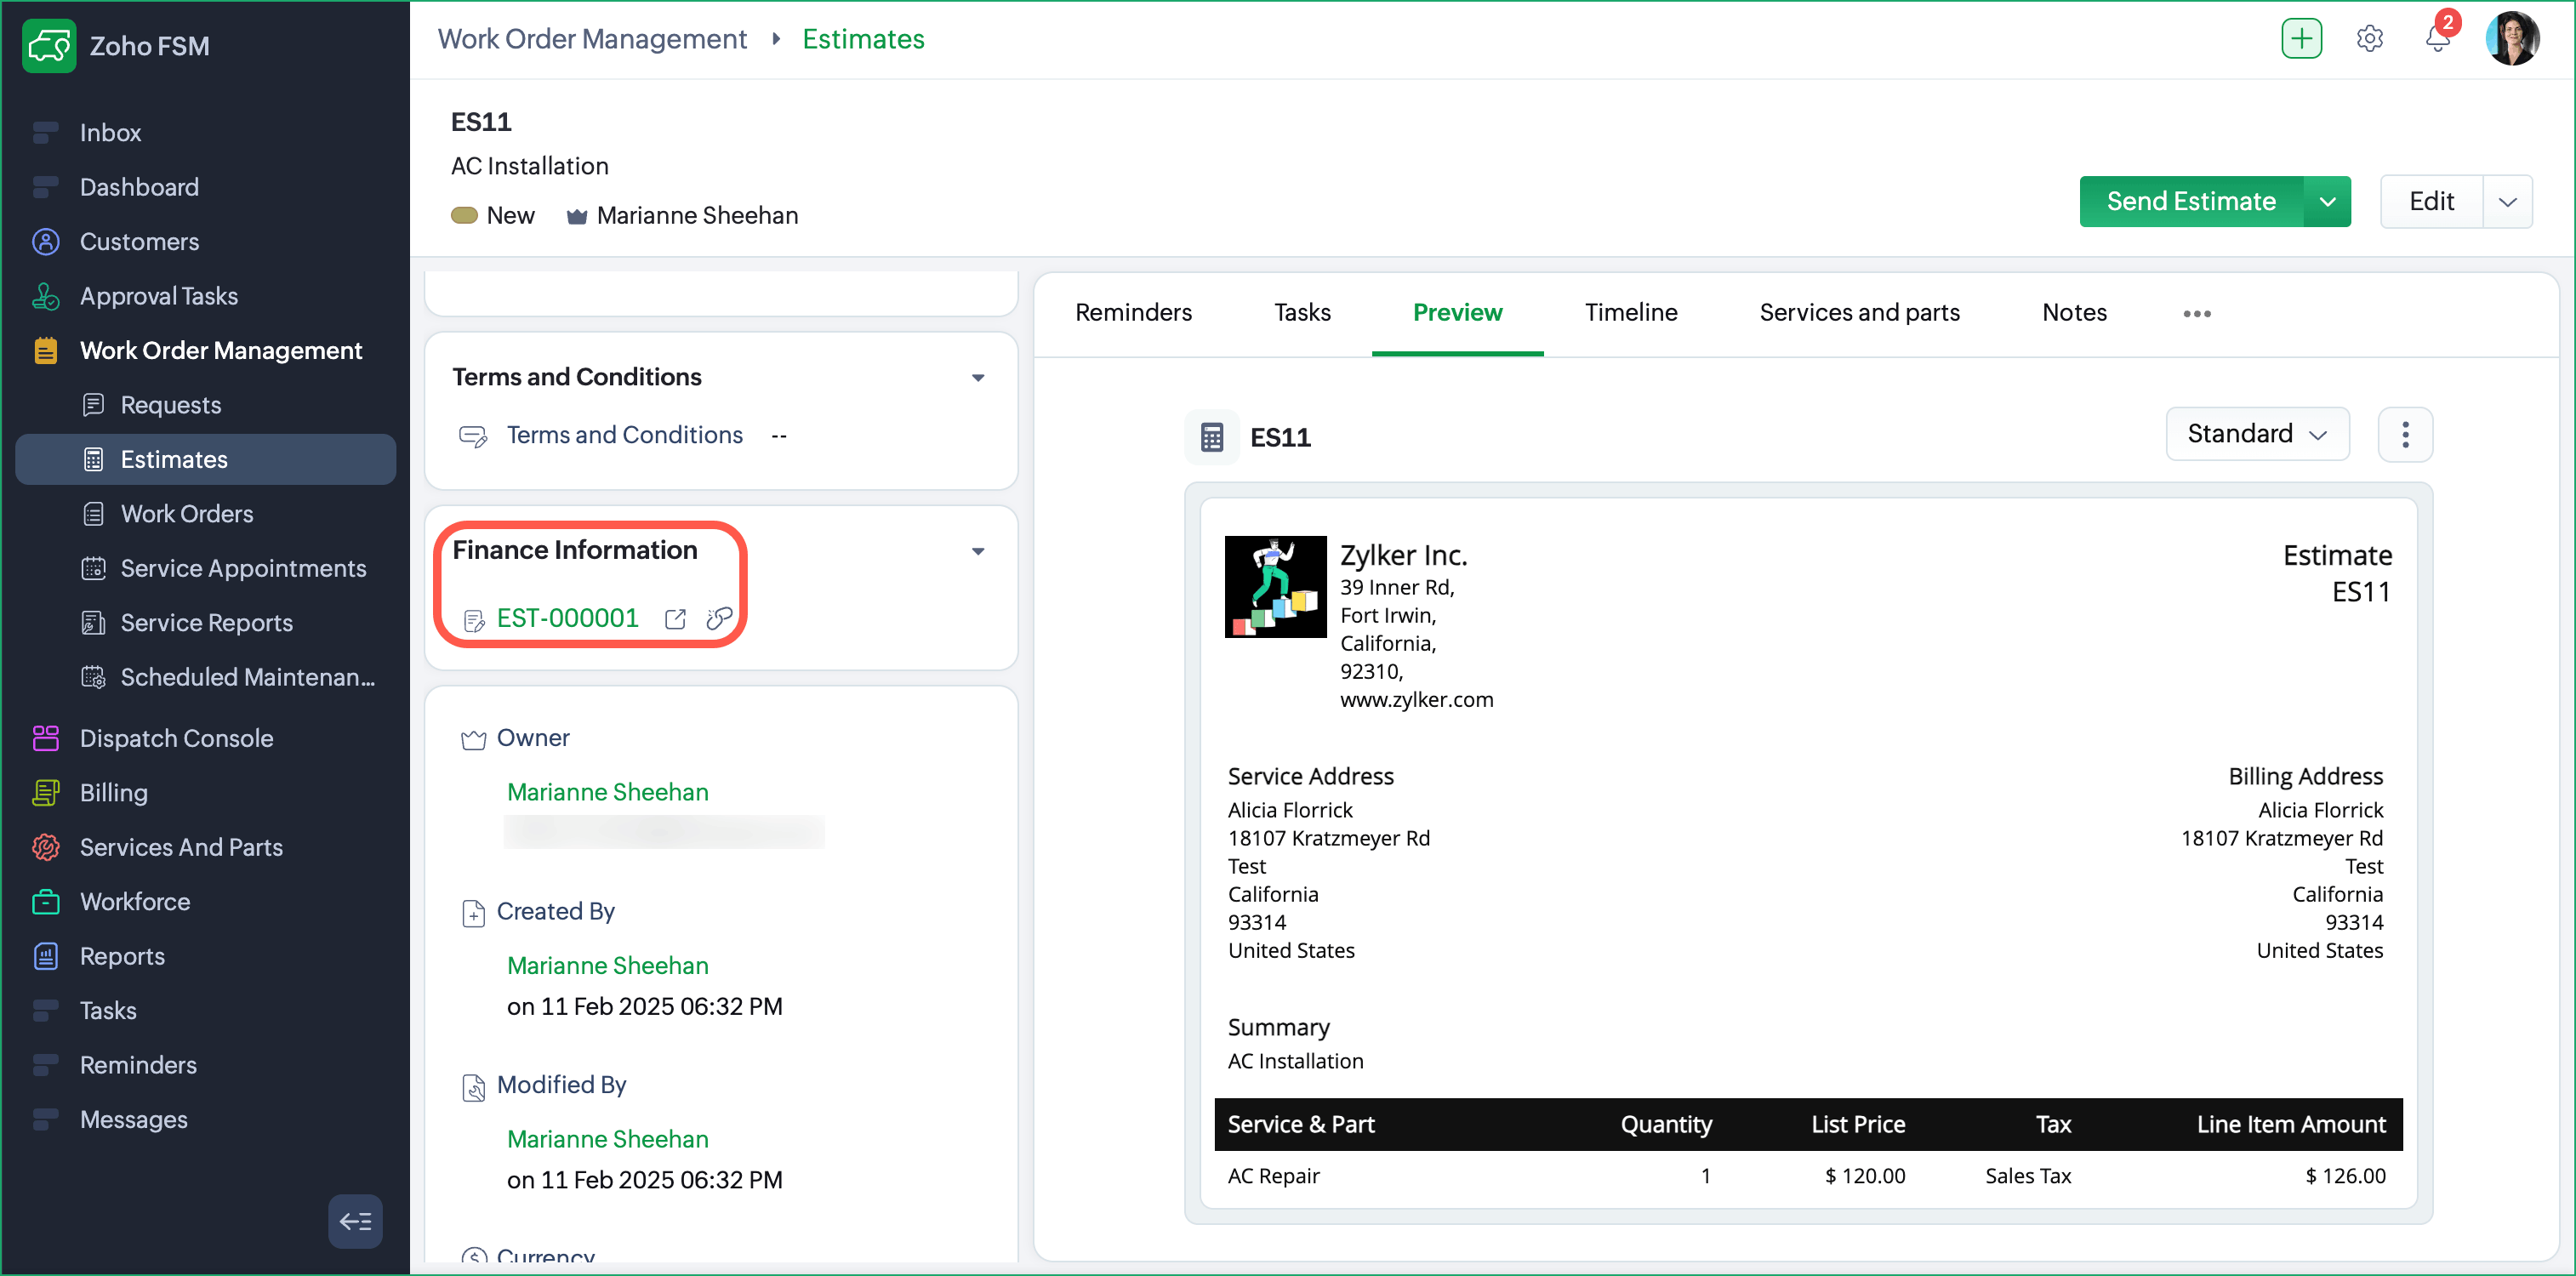2576x1276 pixels.
Task: Open Approval Tasks in the sidebar
Action: pyautogui.click(x=159, y=296)
